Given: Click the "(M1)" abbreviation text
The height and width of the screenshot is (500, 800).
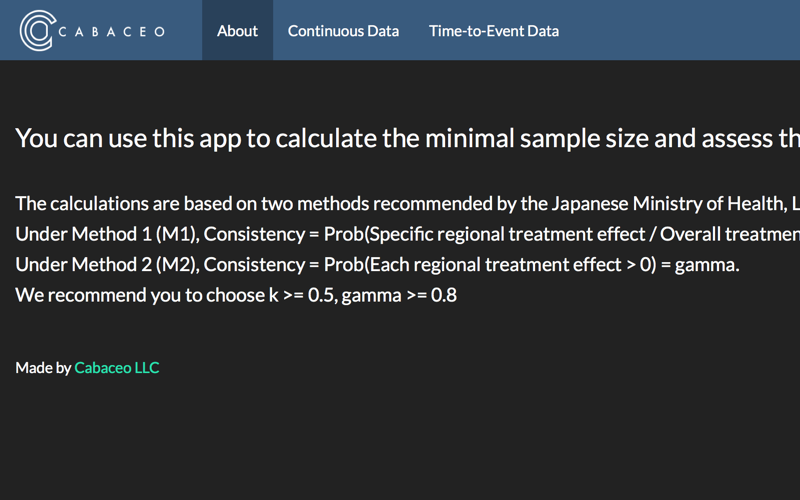Looking at the screenshot, I should point(178,235).
